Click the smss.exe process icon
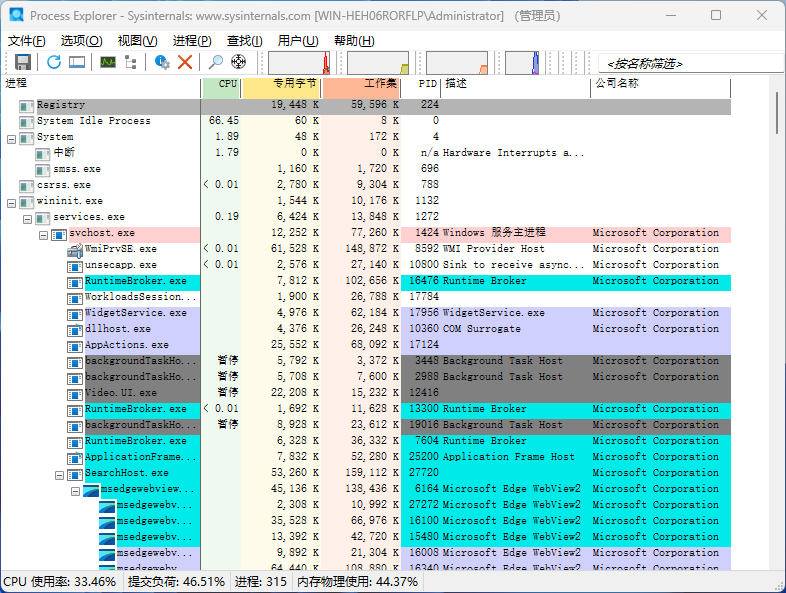This screenshot has width=786, height=593. tap(42, 170)
